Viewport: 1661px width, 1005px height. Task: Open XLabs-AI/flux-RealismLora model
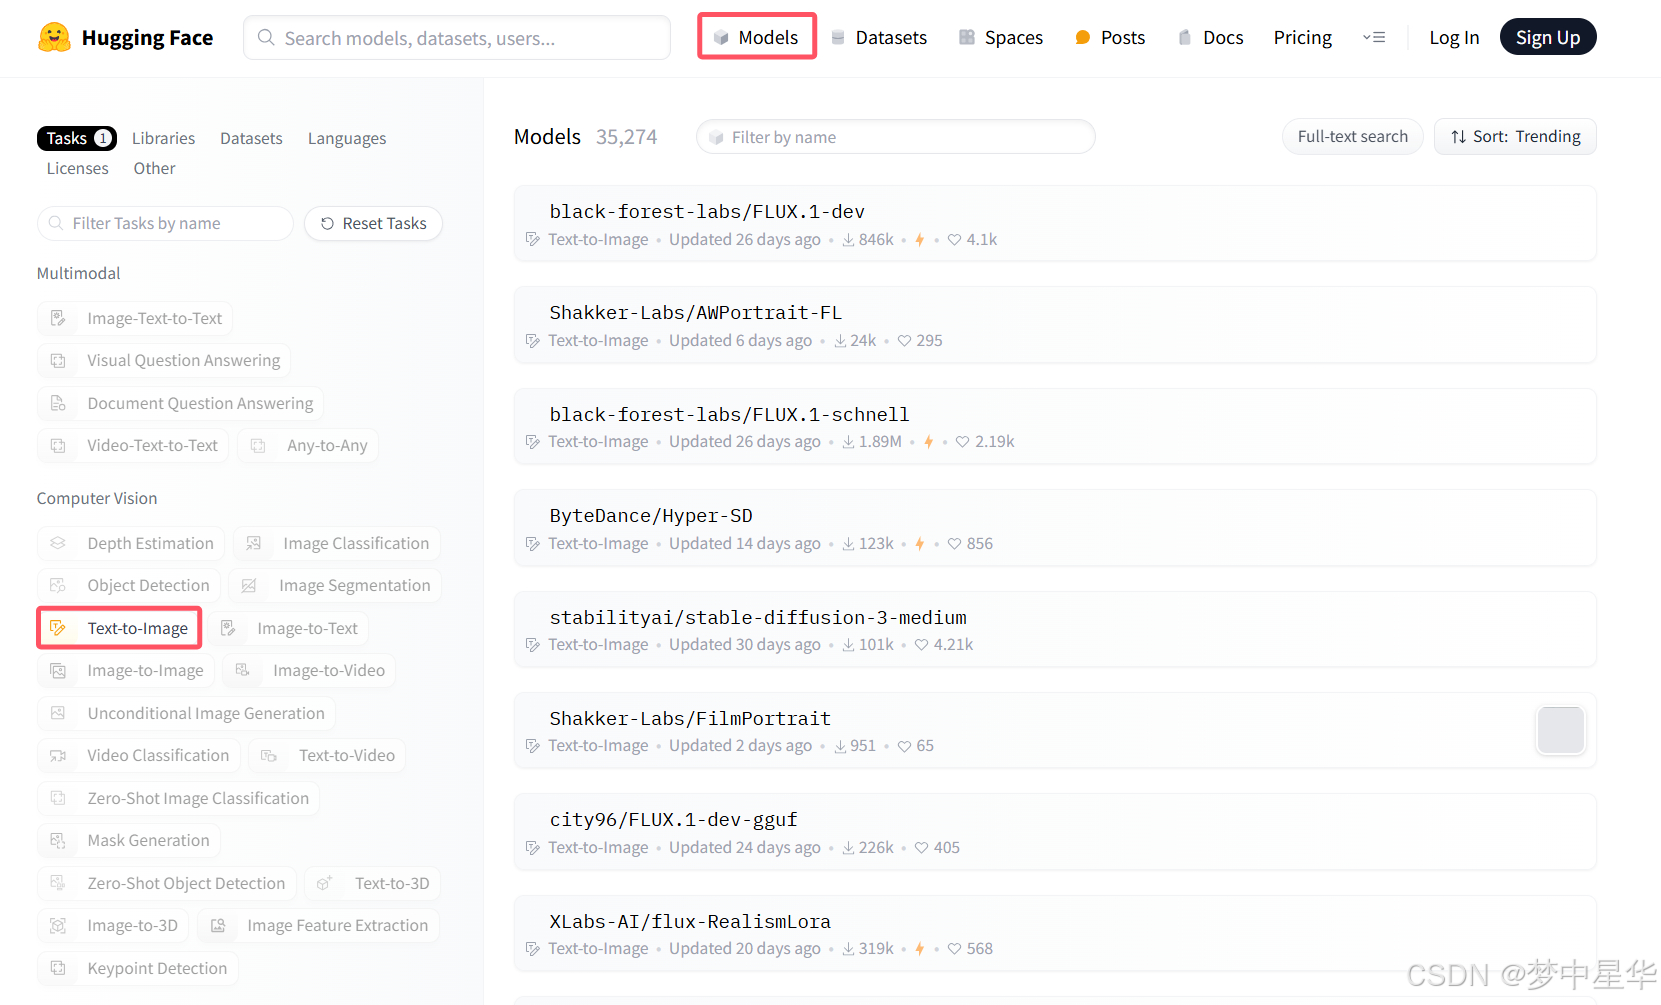point(1055,933)
